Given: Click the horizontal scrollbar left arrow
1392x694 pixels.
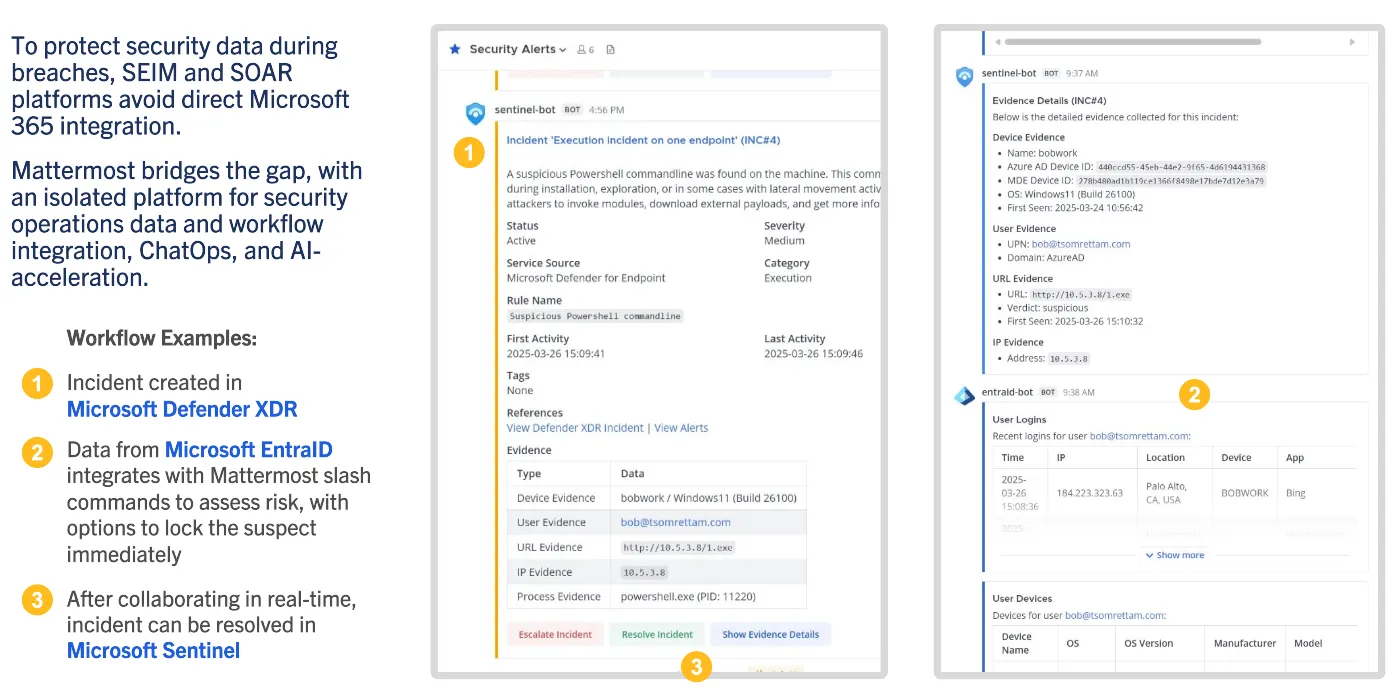Looking at the screenshot, I should coord(997,42).
